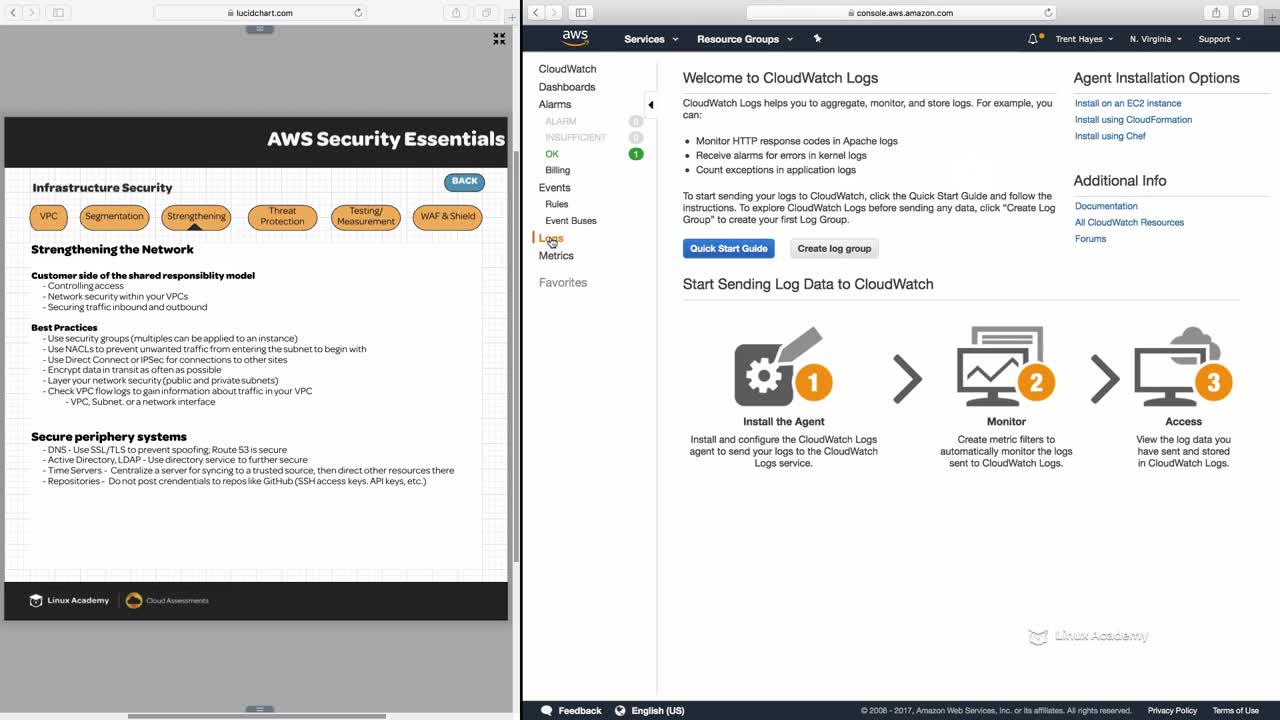1280x720 pixels.
Task: Open Rules under Events
Action: click(557, 204)
